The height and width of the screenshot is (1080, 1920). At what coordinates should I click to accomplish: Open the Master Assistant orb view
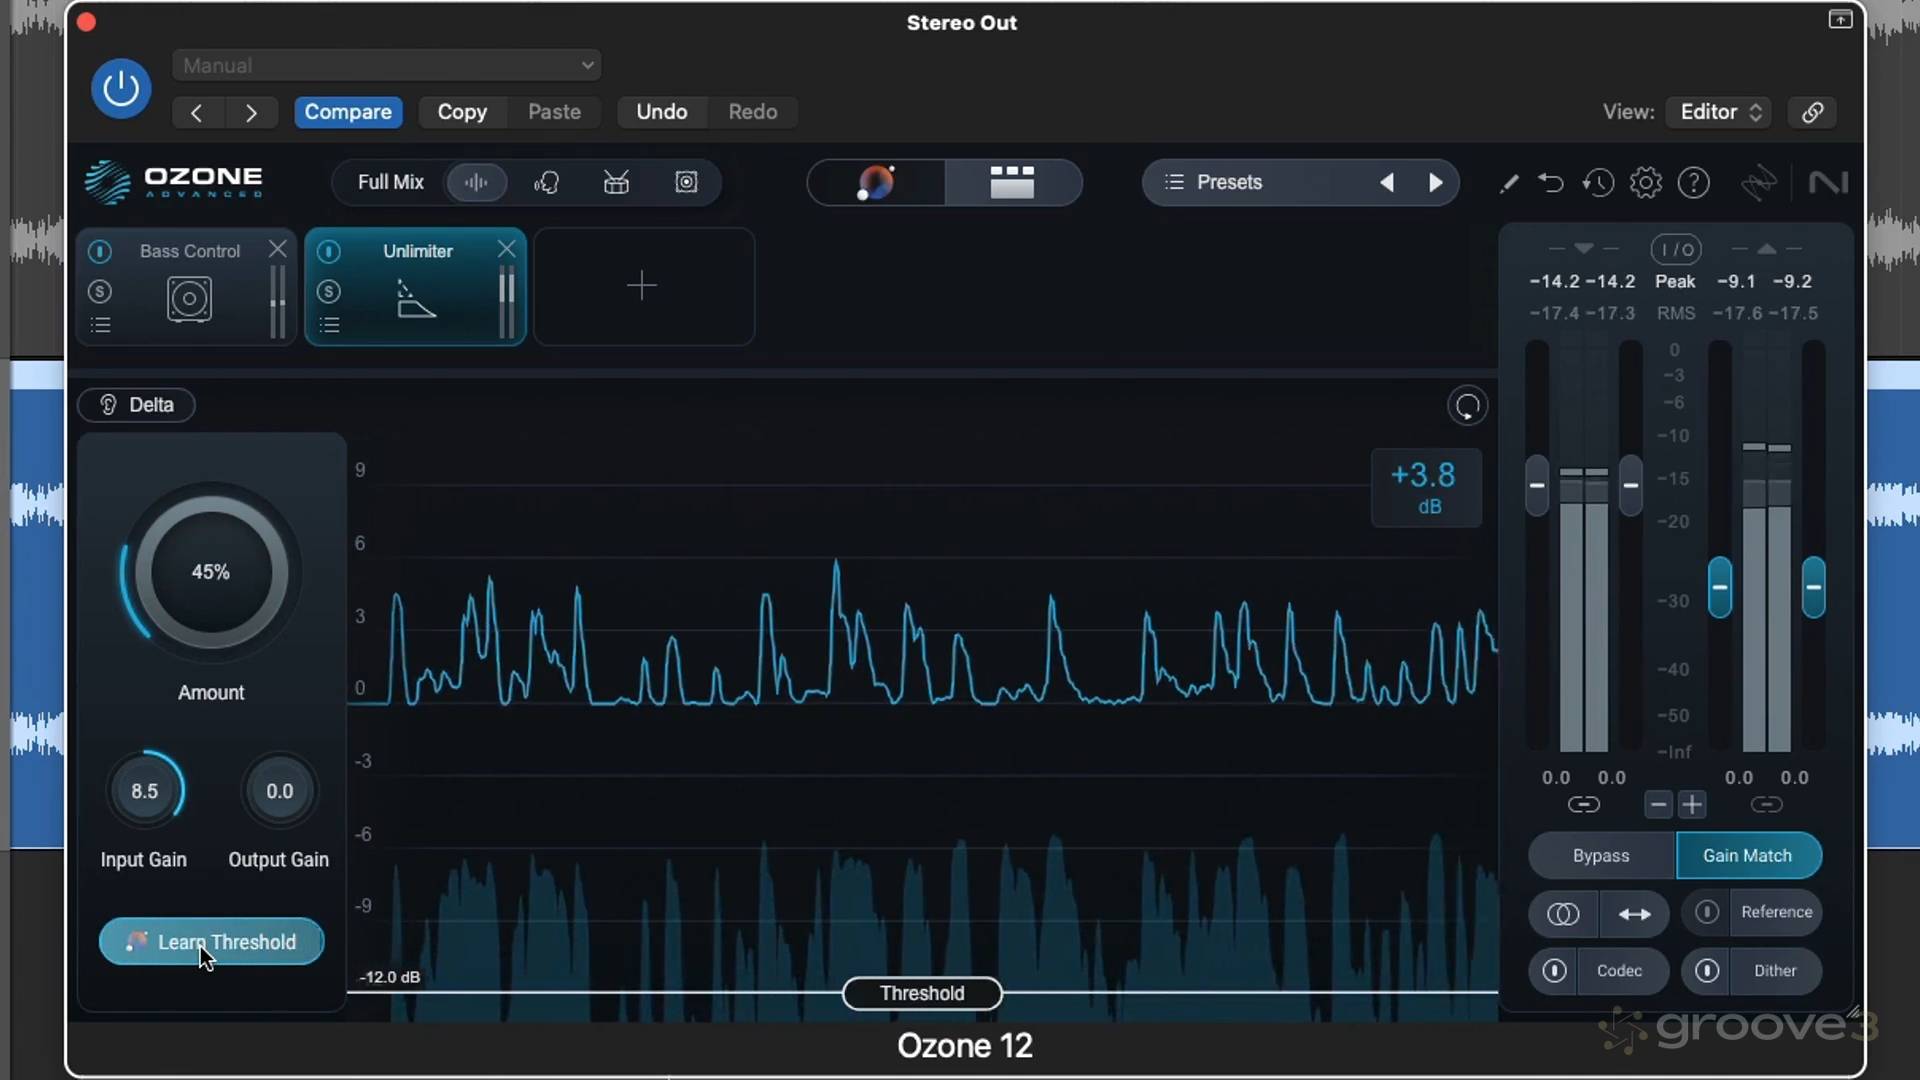[876, 182]
